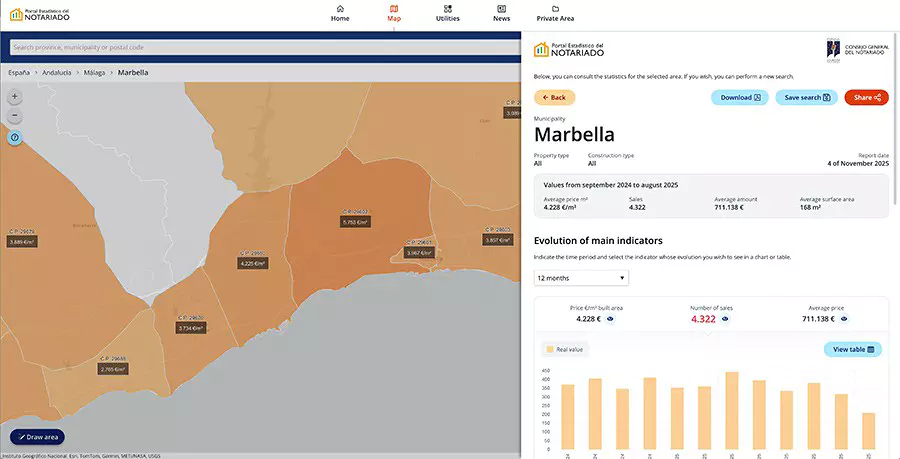Toggle number of sales eye icon
Viewport: 900px width, 459px height.
pyautogui.click(x=726, y=319)
